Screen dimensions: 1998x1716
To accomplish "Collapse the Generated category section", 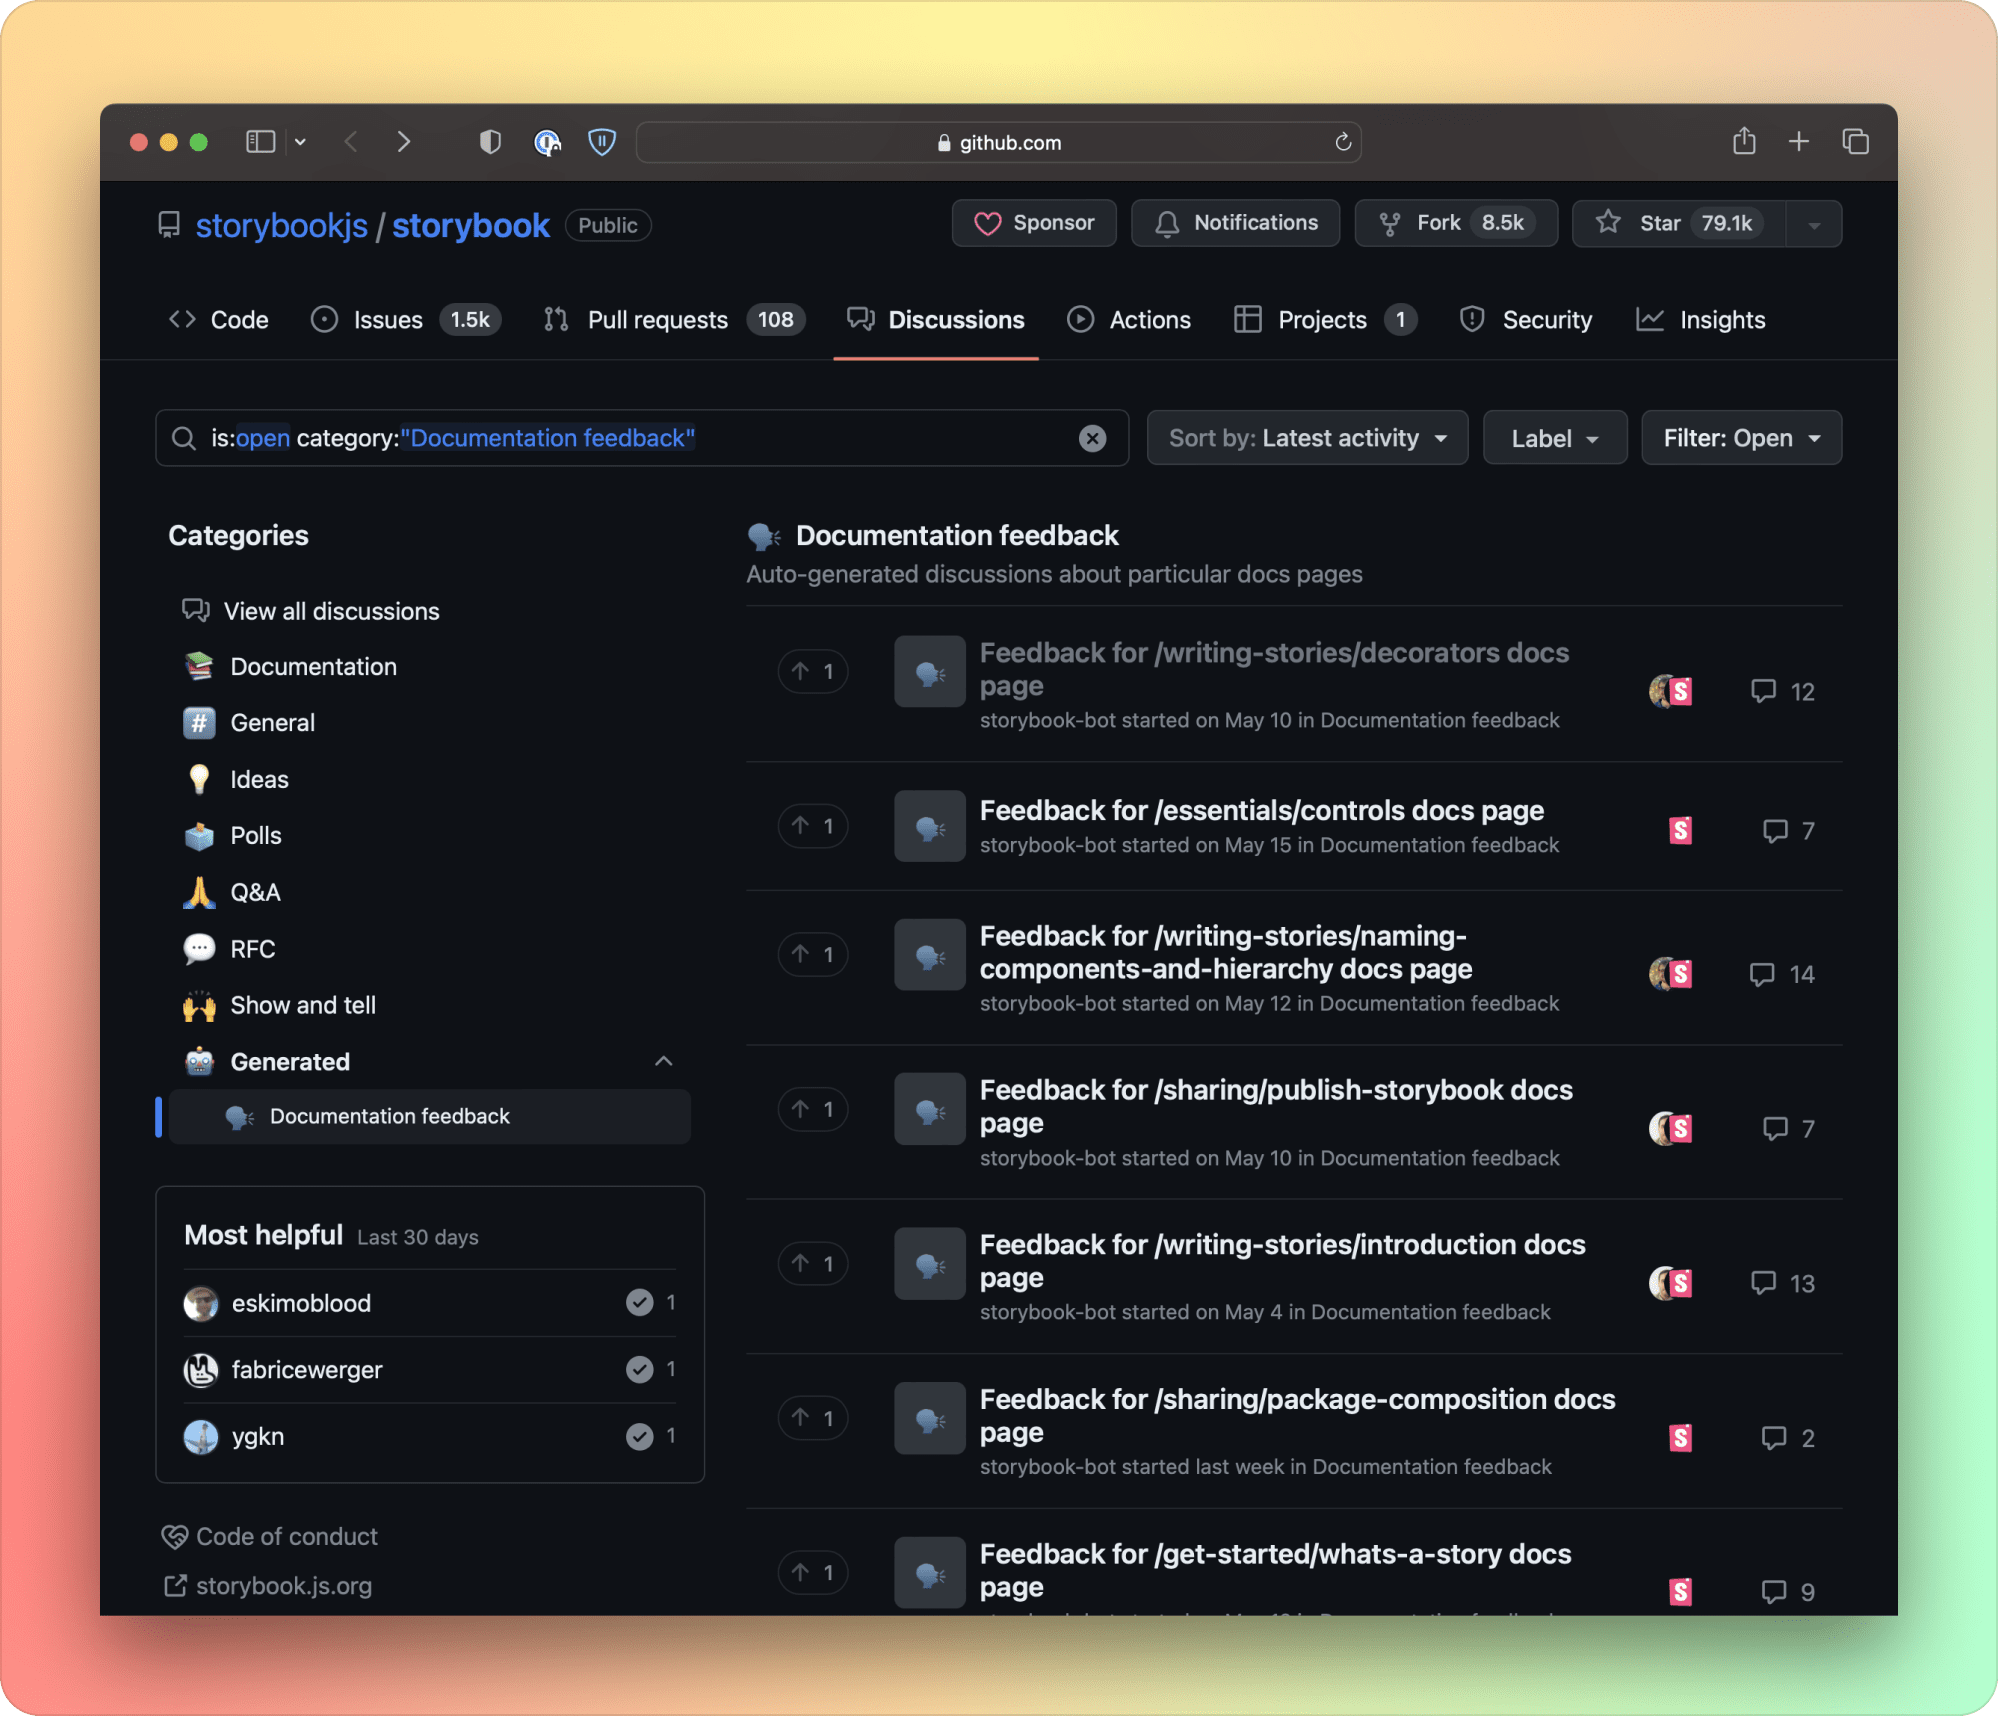I will pos(663,1061).
